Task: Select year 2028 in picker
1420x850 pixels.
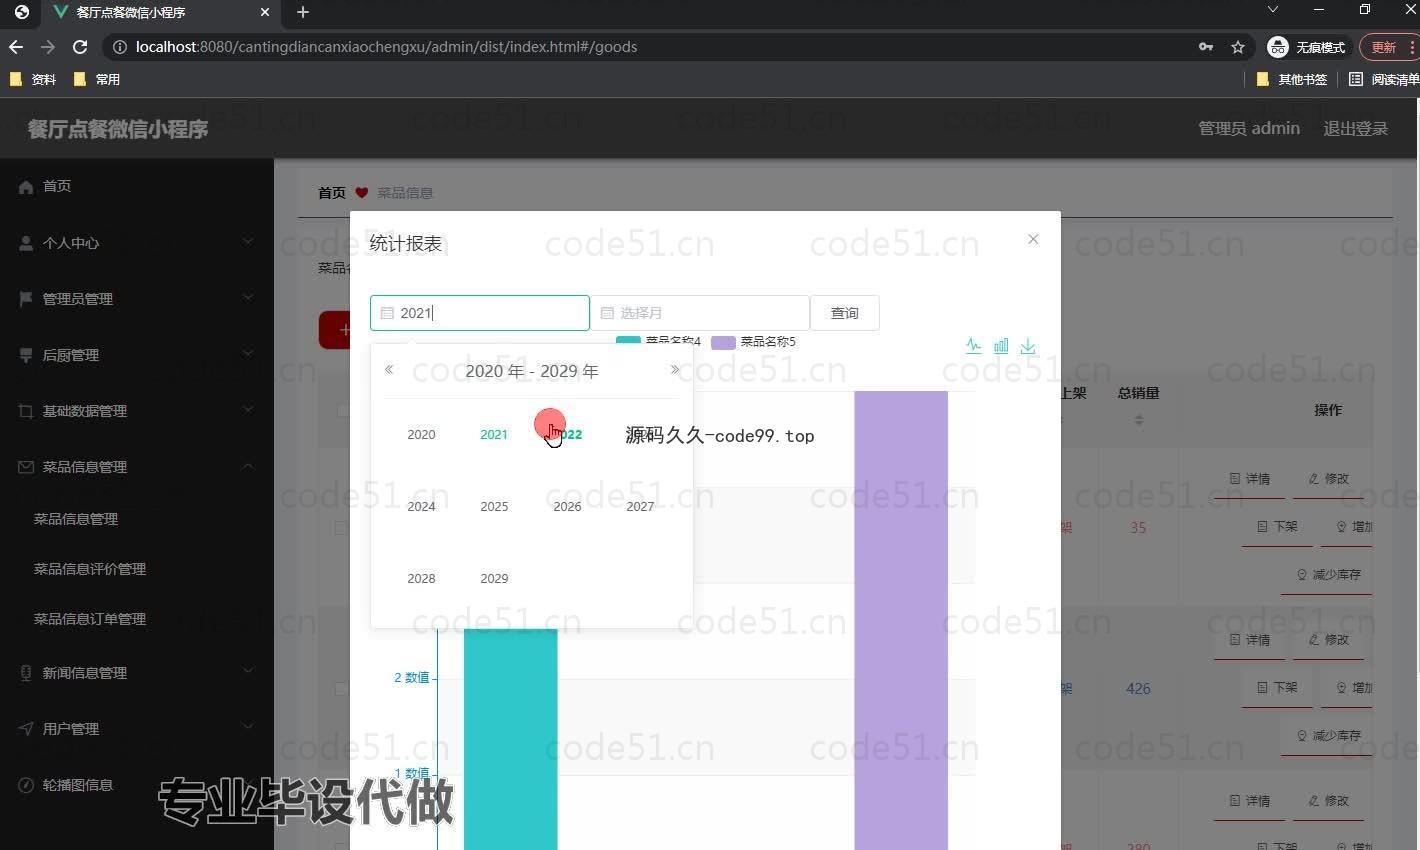Action: click(421, 578)
